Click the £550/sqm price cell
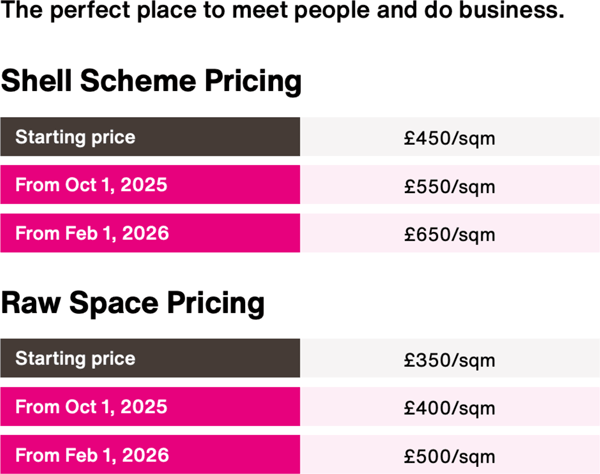This screenshot has width=600, height=474. pyautogui.click(x=450, y=187)
